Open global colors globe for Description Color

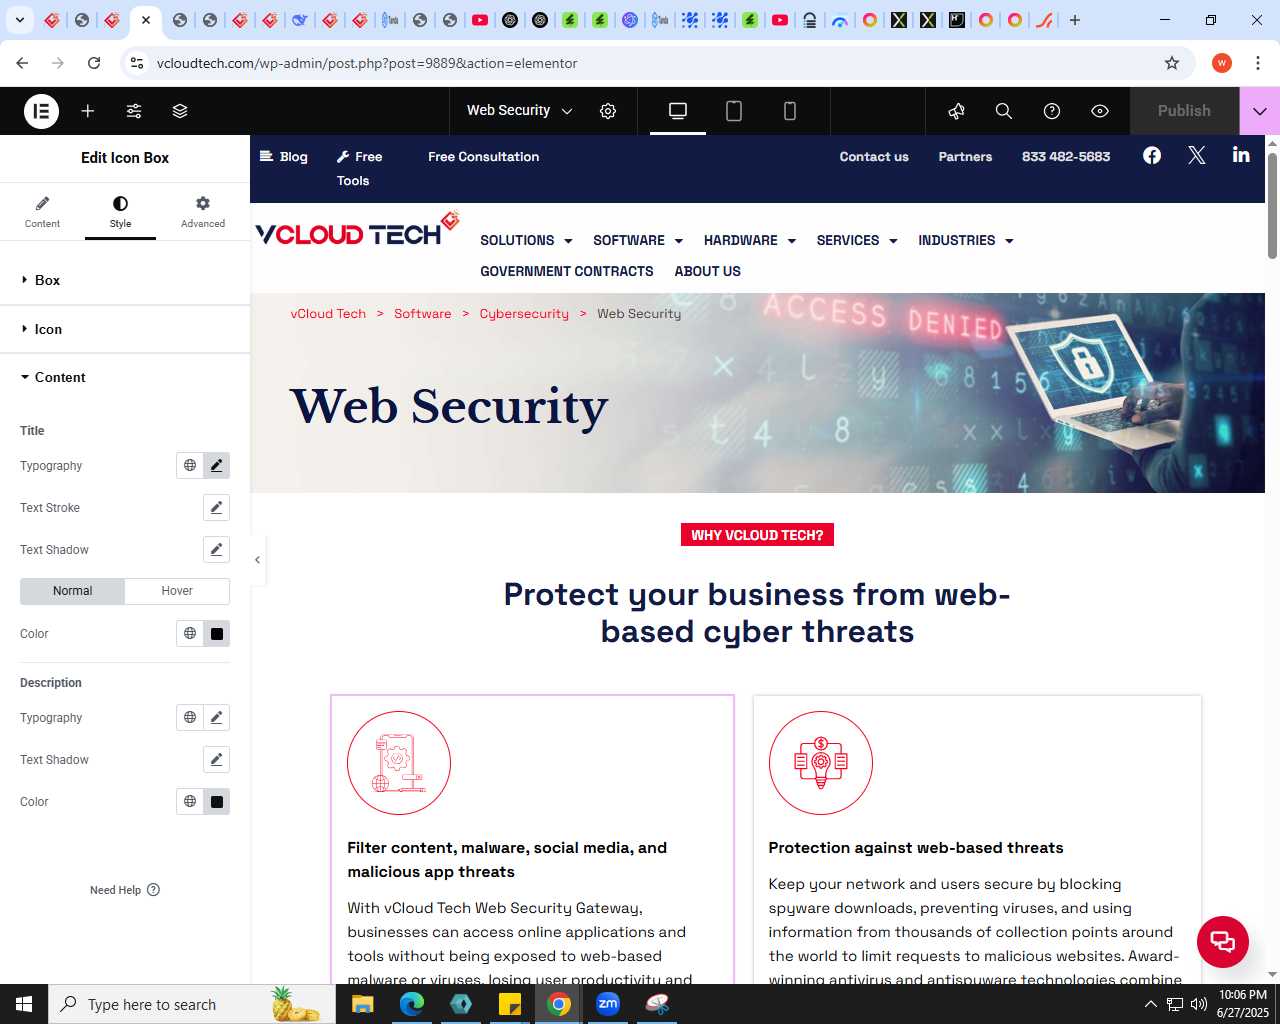pos(189,801)
